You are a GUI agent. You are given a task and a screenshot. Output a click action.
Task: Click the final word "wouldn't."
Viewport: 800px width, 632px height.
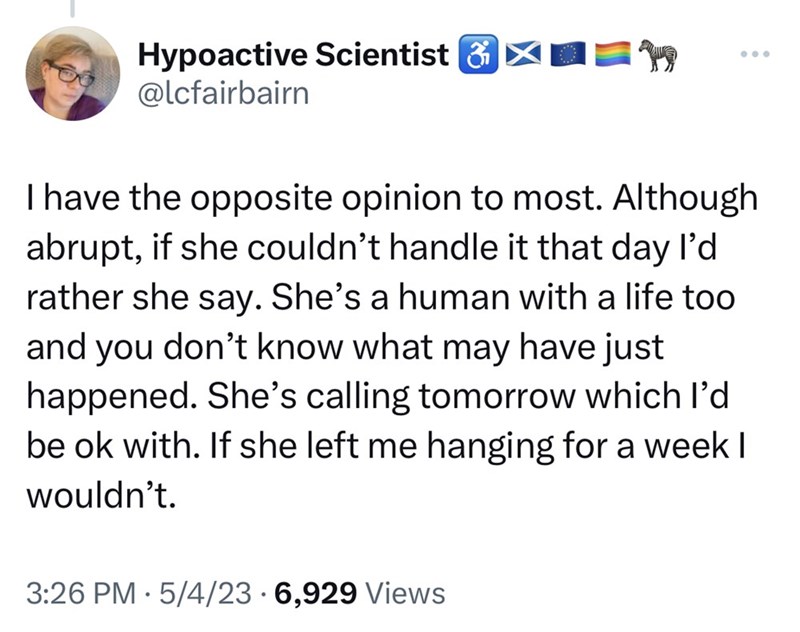101,494
